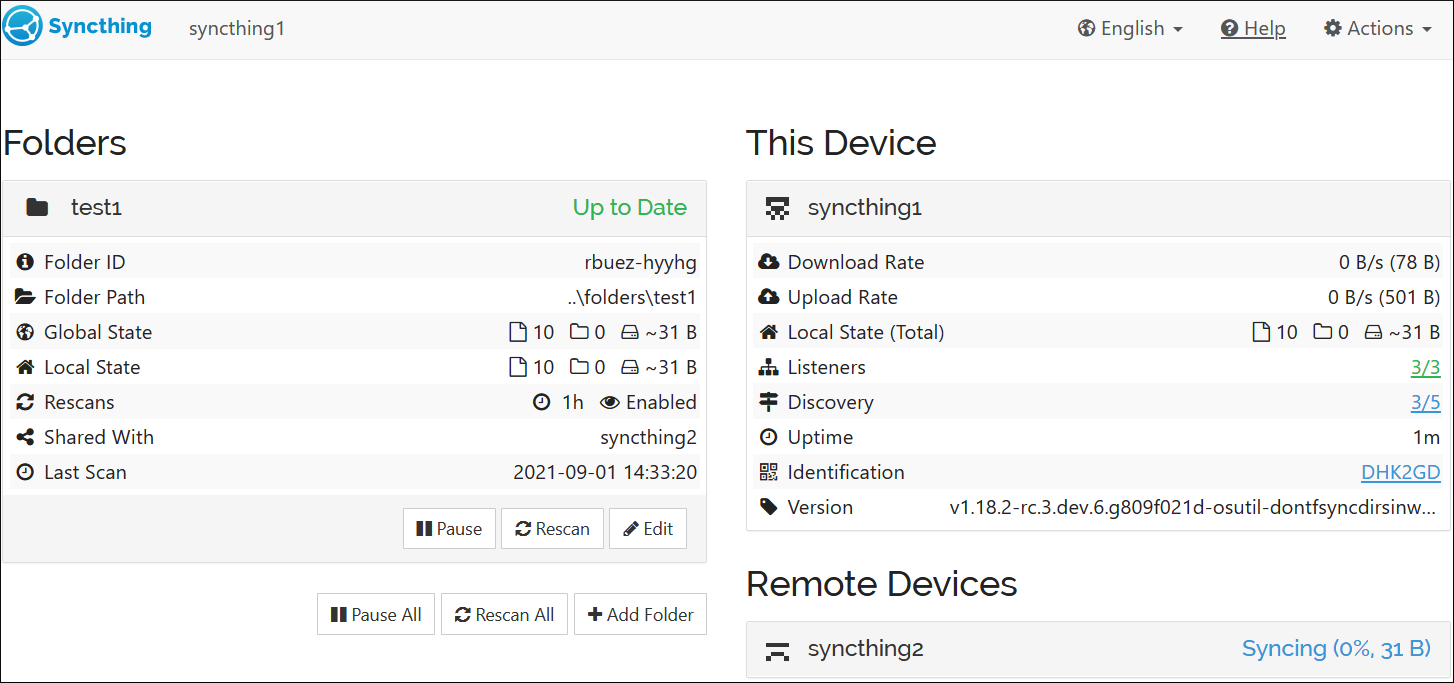
Task: Click the Uptime value 1m
Action: pos(1428,437)
